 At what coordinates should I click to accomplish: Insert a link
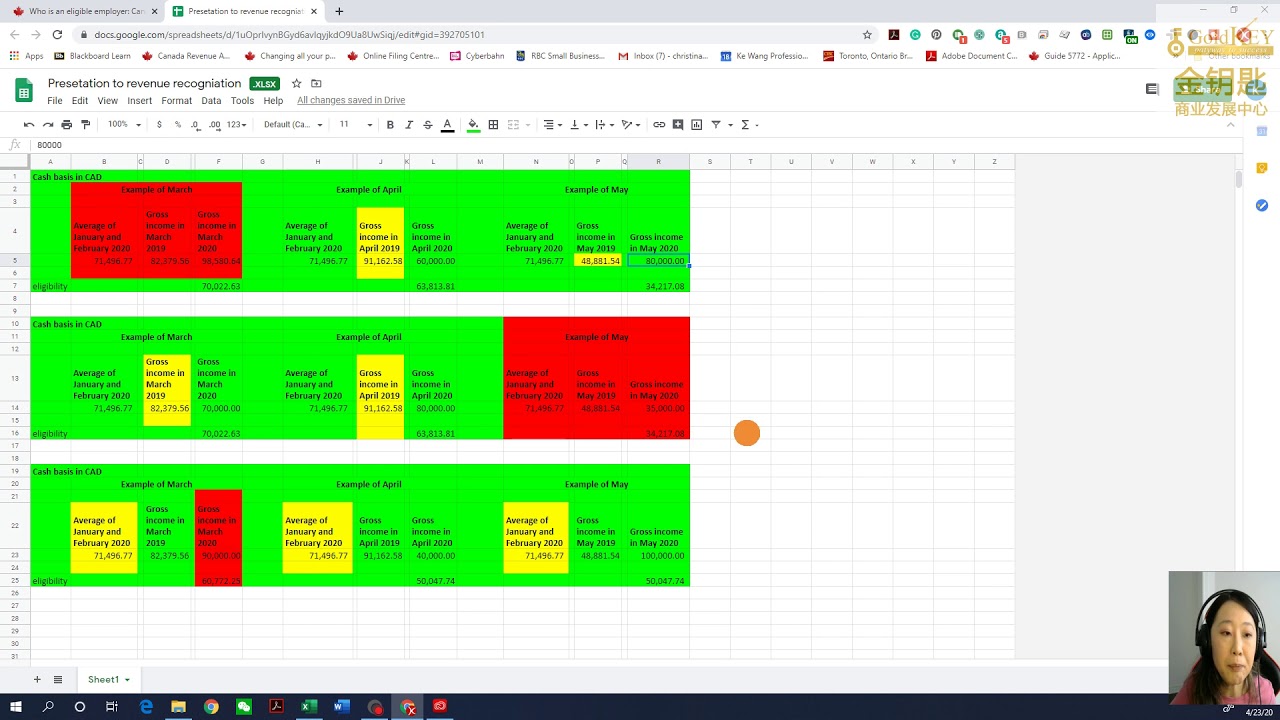click(x=659, y=125)
